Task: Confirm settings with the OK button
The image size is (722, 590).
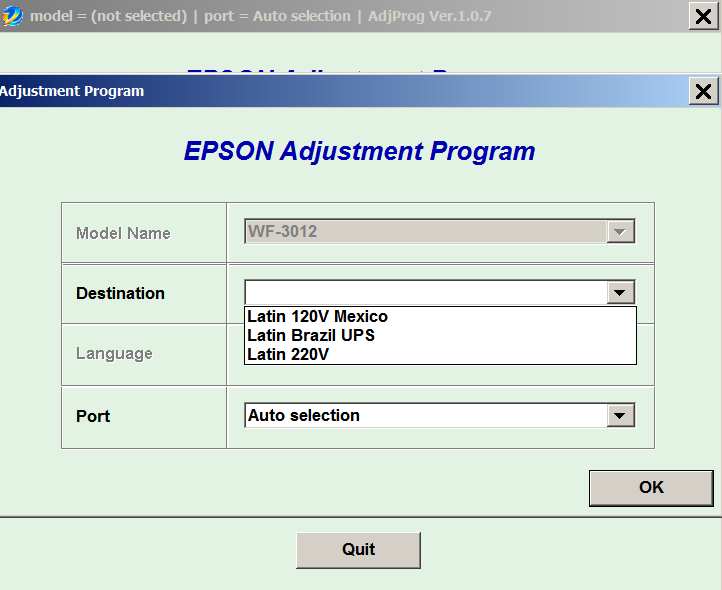Action: coord(651,488)
